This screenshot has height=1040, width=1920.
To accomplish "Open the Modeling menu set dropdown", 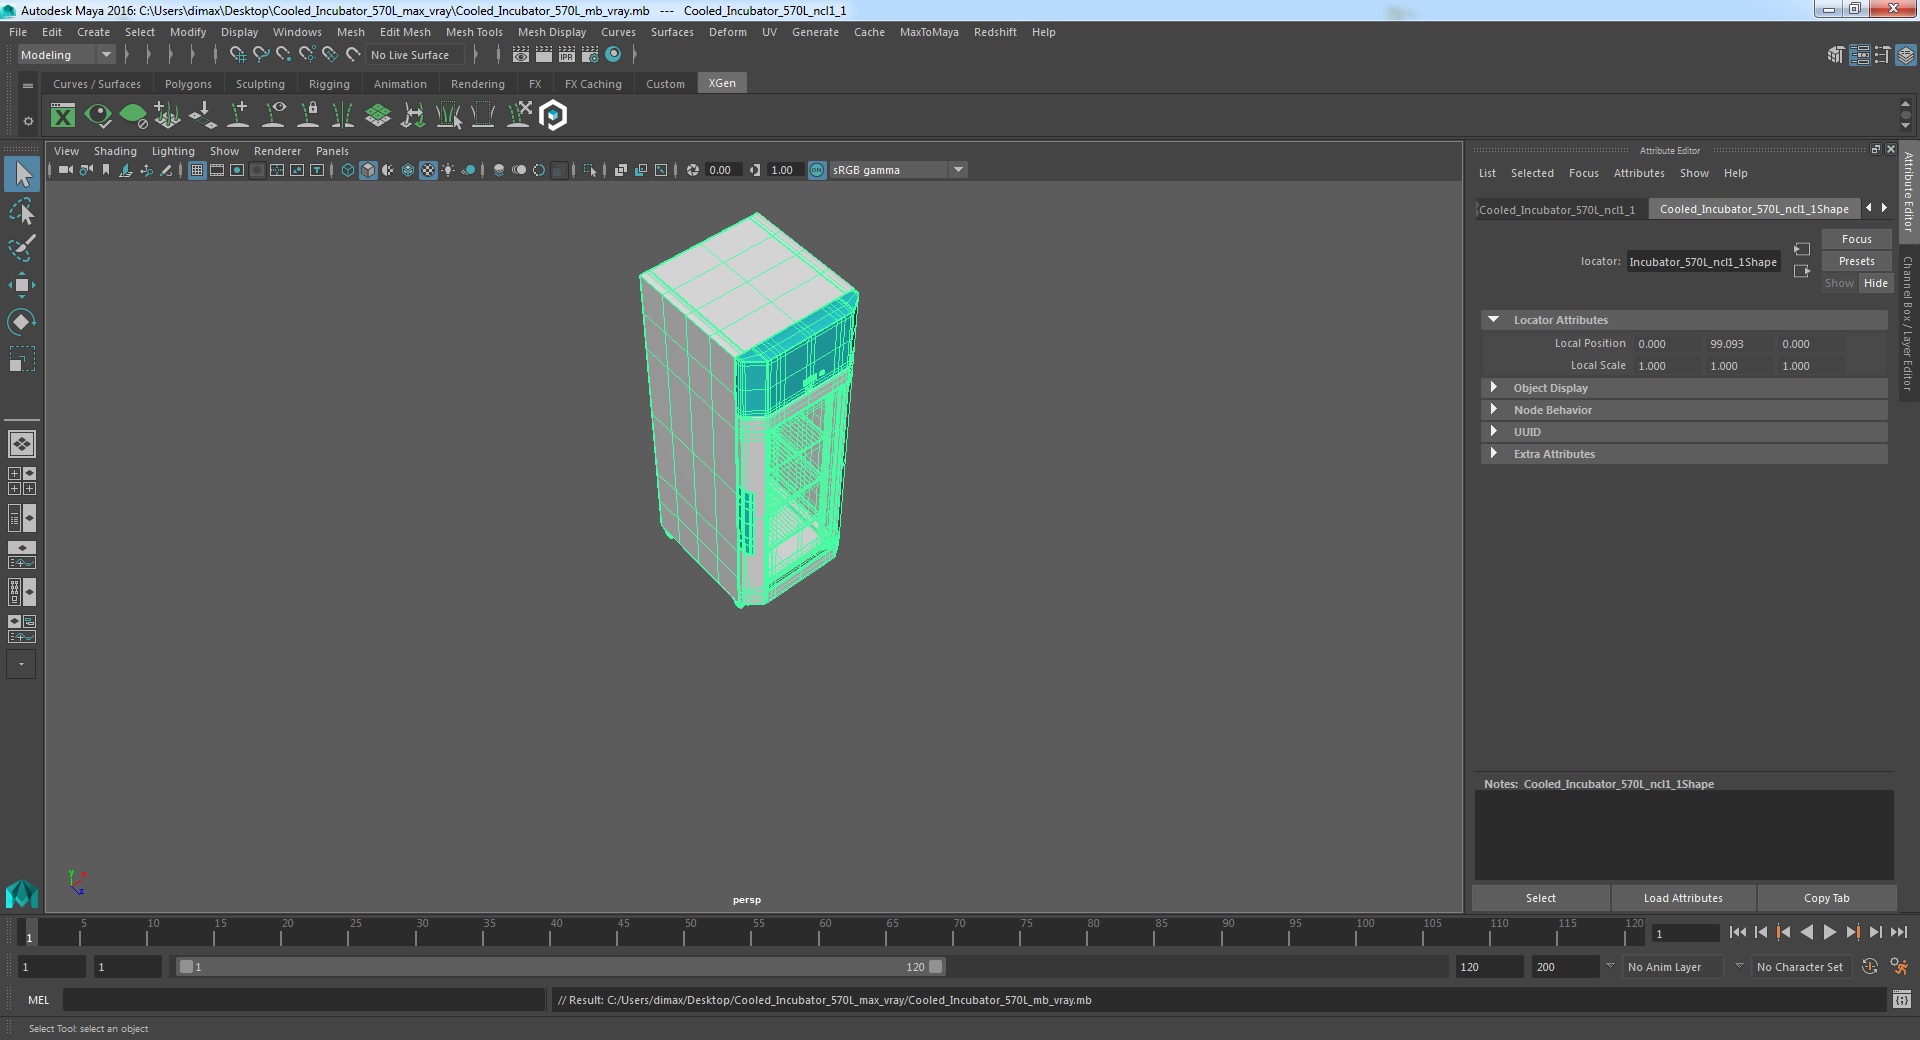I will click(65, 55).
